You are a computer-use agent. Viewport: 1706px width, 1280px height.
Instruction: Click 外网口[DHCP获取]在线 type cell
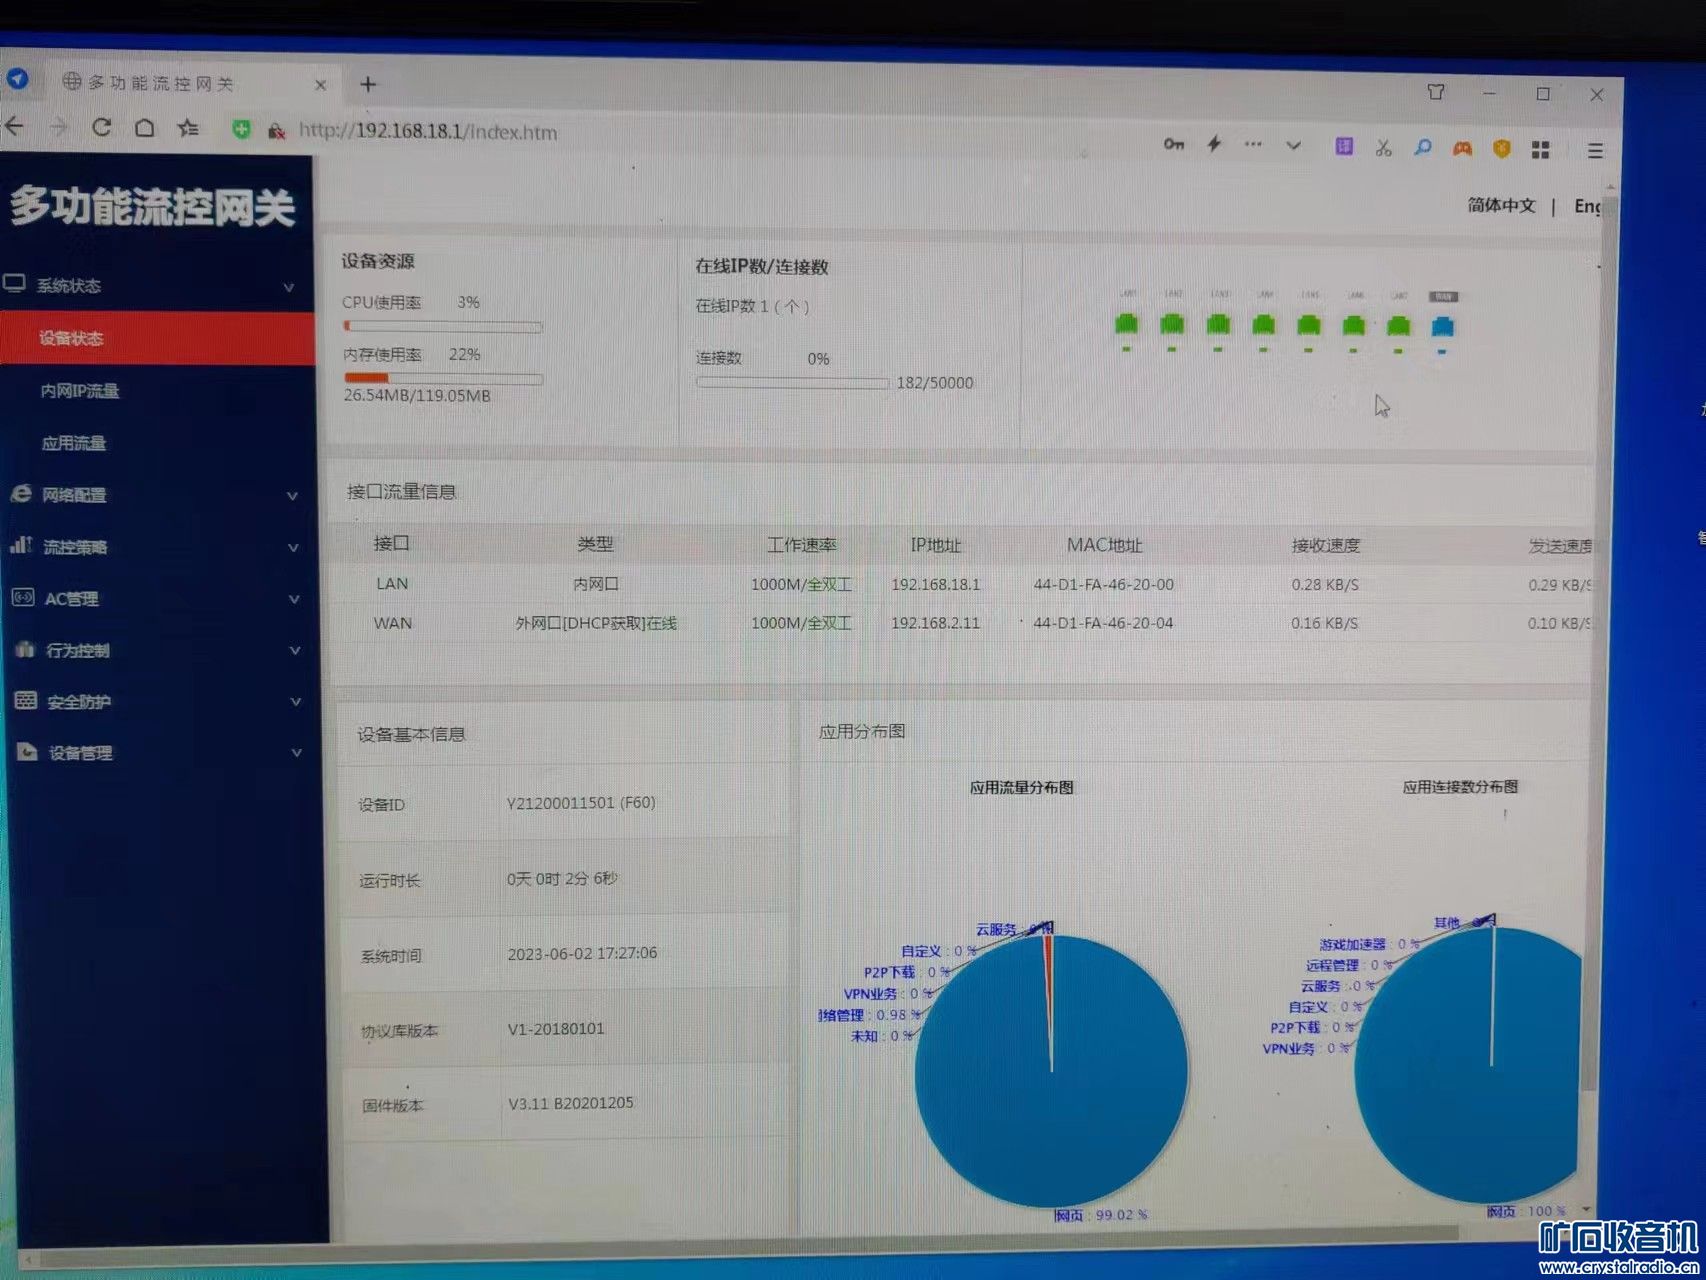pyautogui.click(x=596, y=623)
